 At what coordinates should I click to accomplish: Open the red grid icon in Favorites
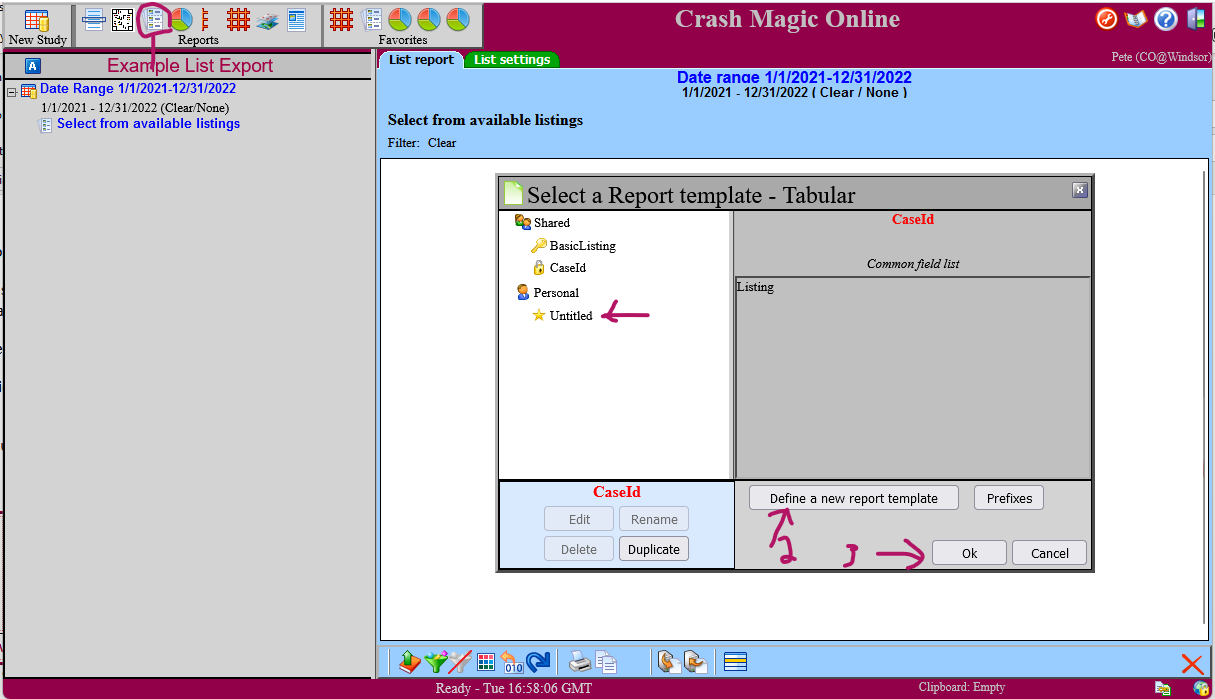coord(341,19)
